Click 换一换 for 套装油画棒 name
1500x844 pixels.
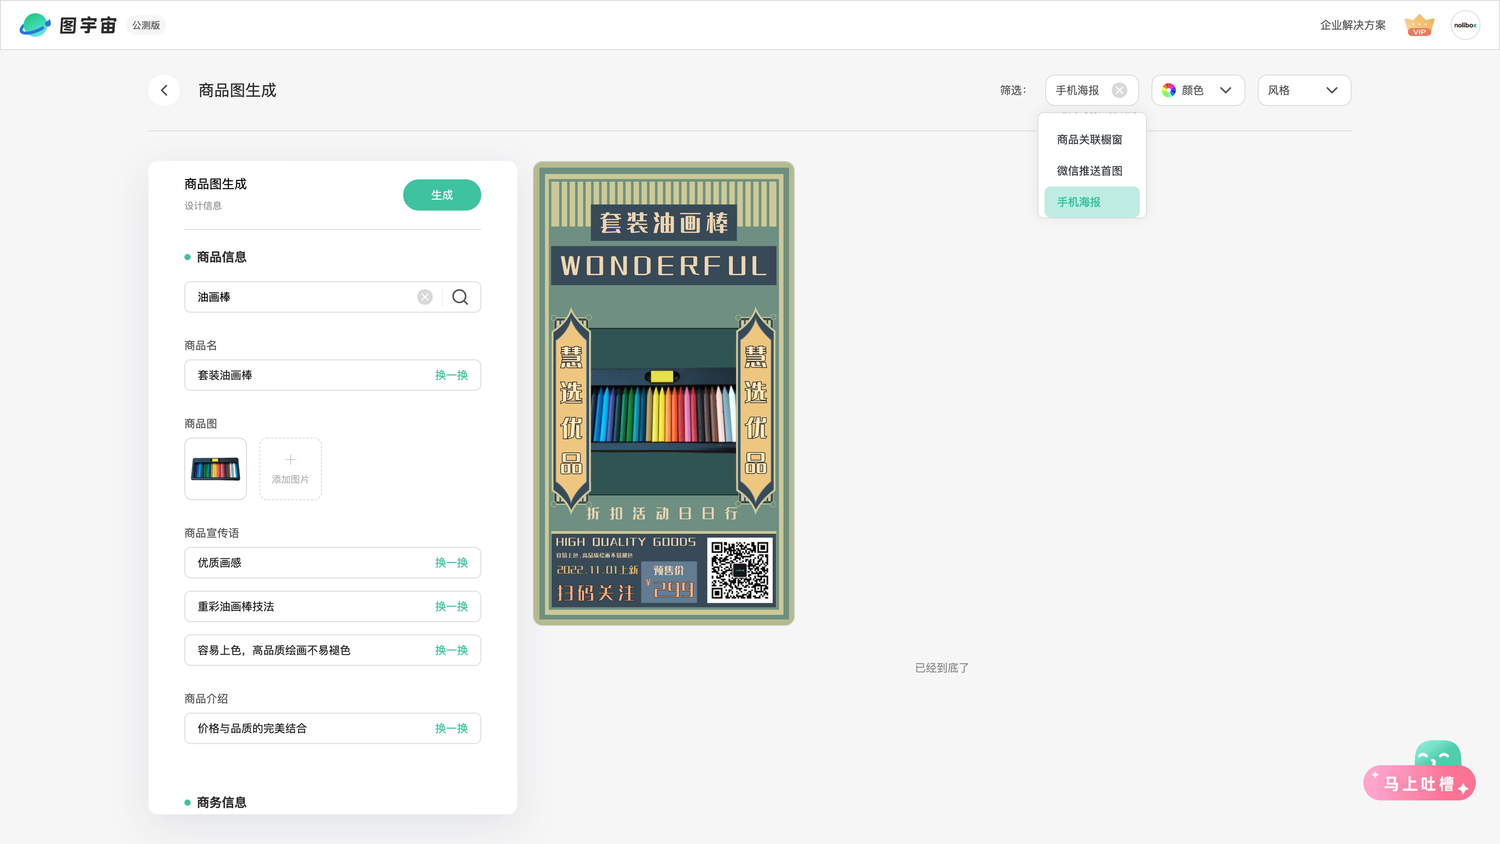click(451, 375)
